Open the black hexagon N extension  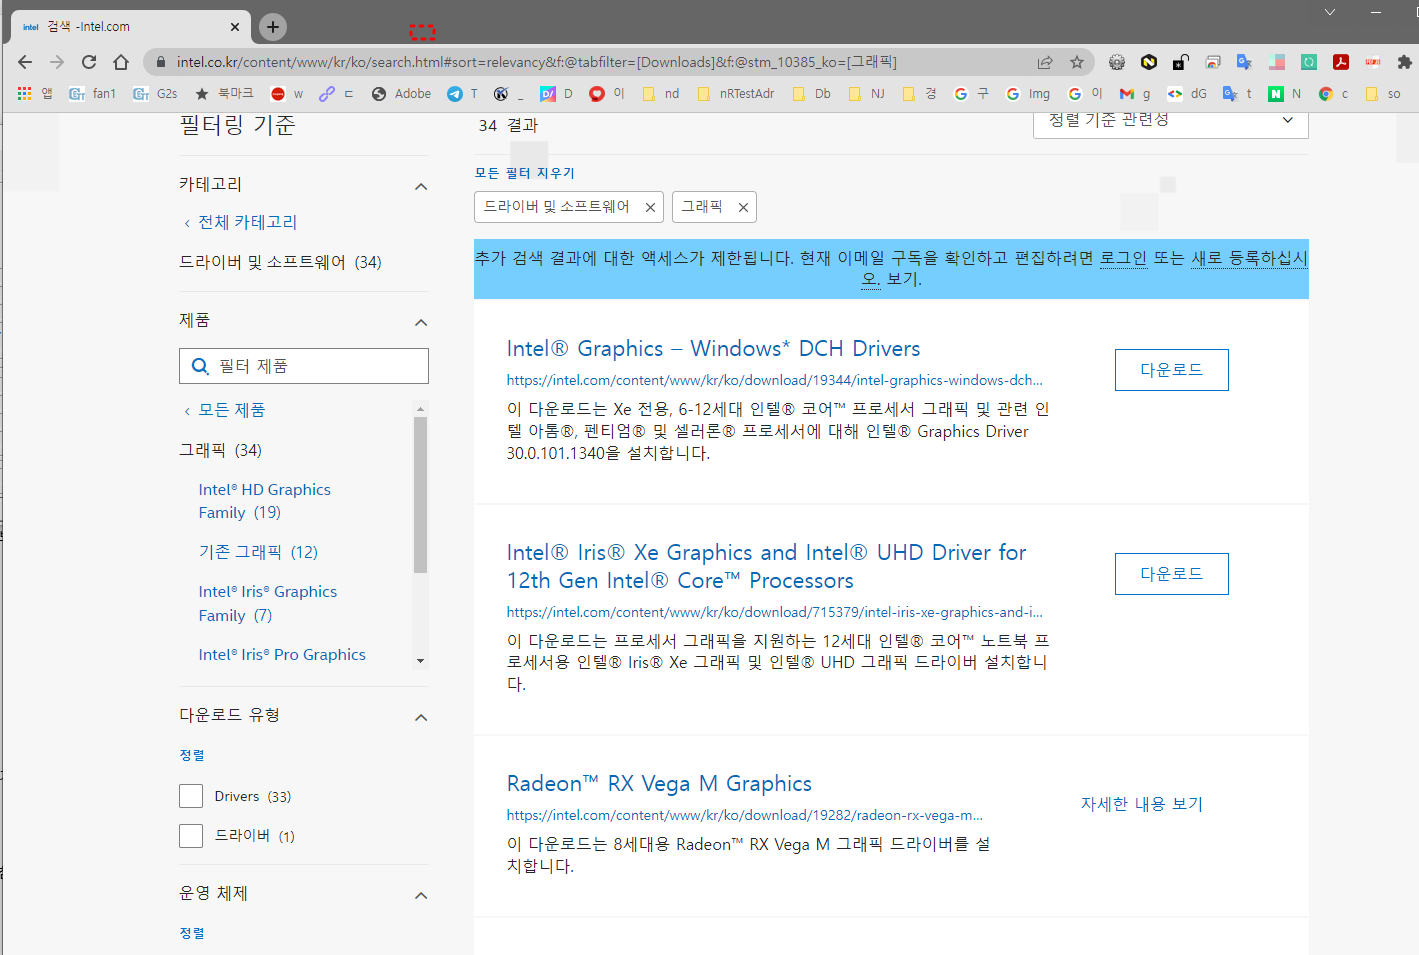point(1149,62)
